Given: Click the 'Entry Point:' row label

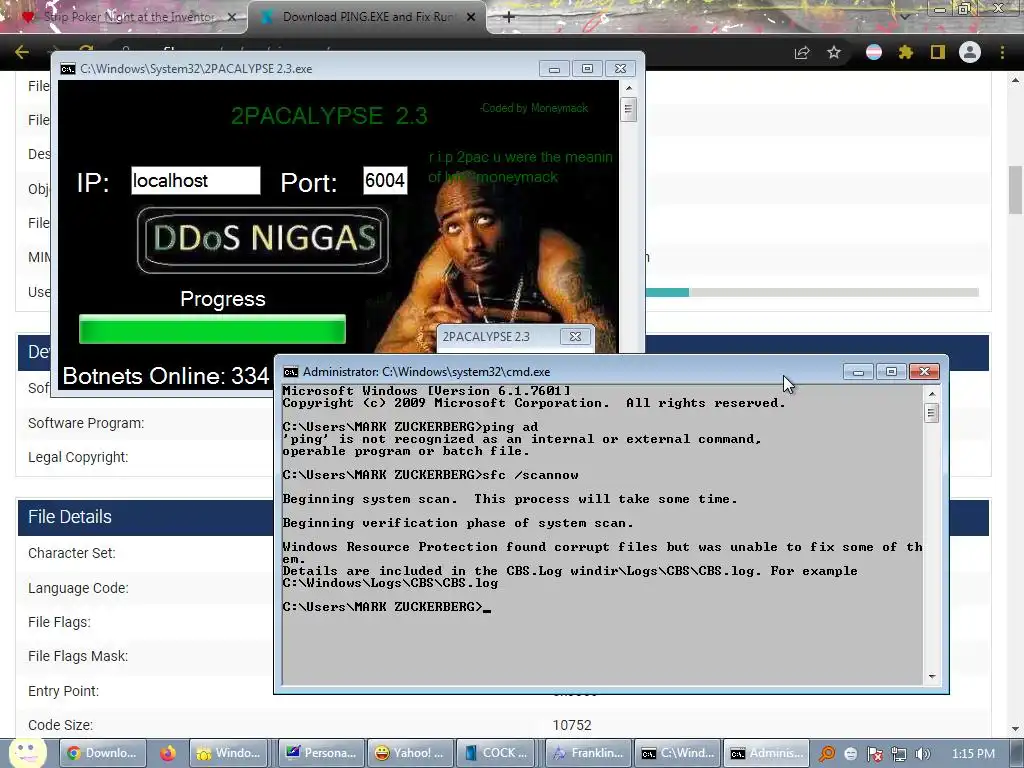Looking at the screenshot, I should click(x=63, y=691).
